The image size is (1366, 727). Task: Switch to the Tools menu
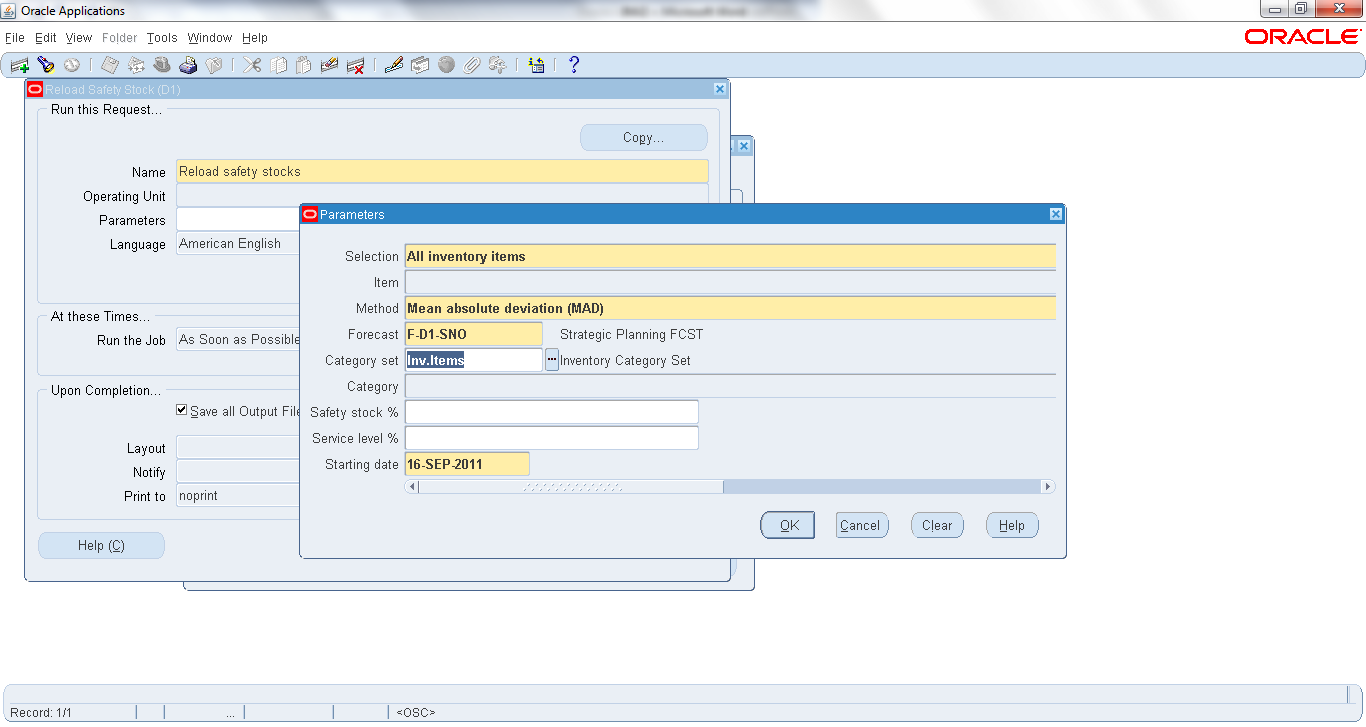161,37
